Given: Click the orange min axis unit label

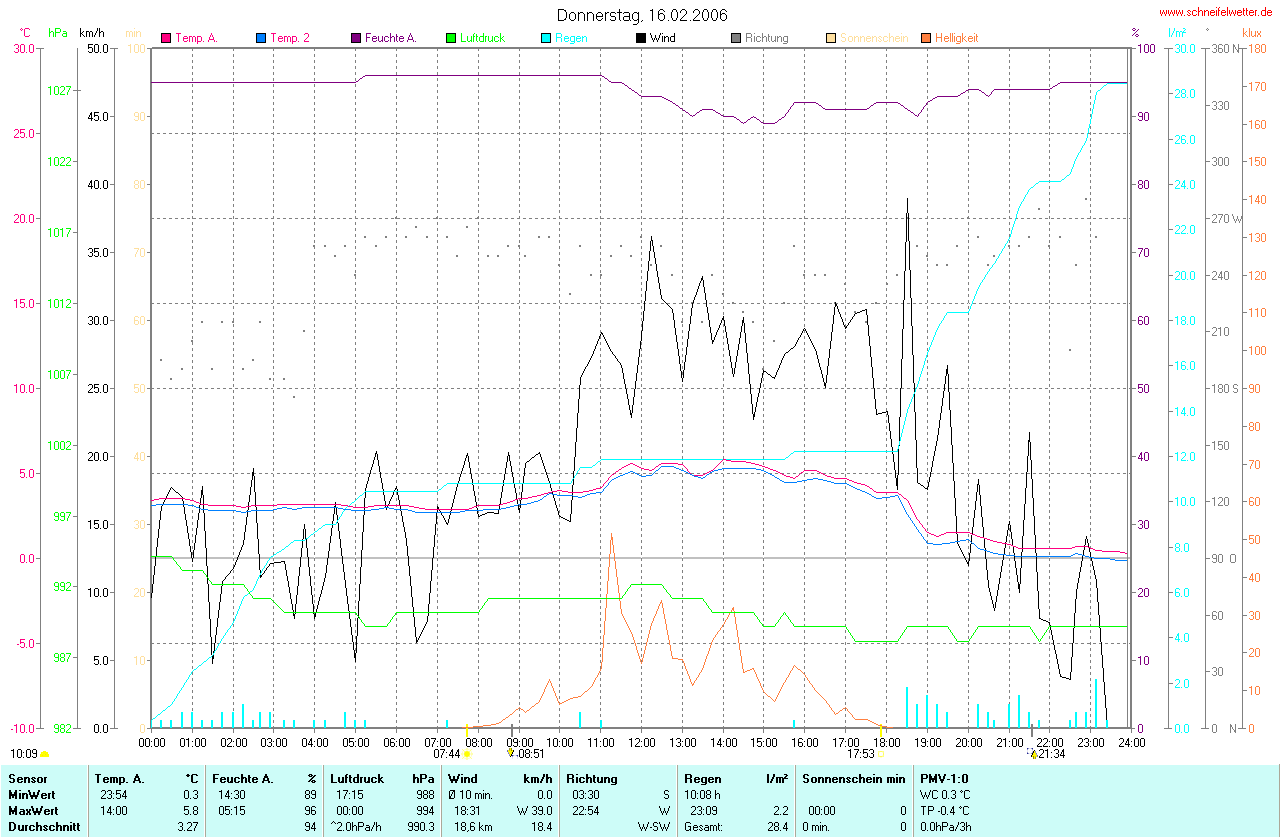Looking at the screenshot, I should coord(133,33).
